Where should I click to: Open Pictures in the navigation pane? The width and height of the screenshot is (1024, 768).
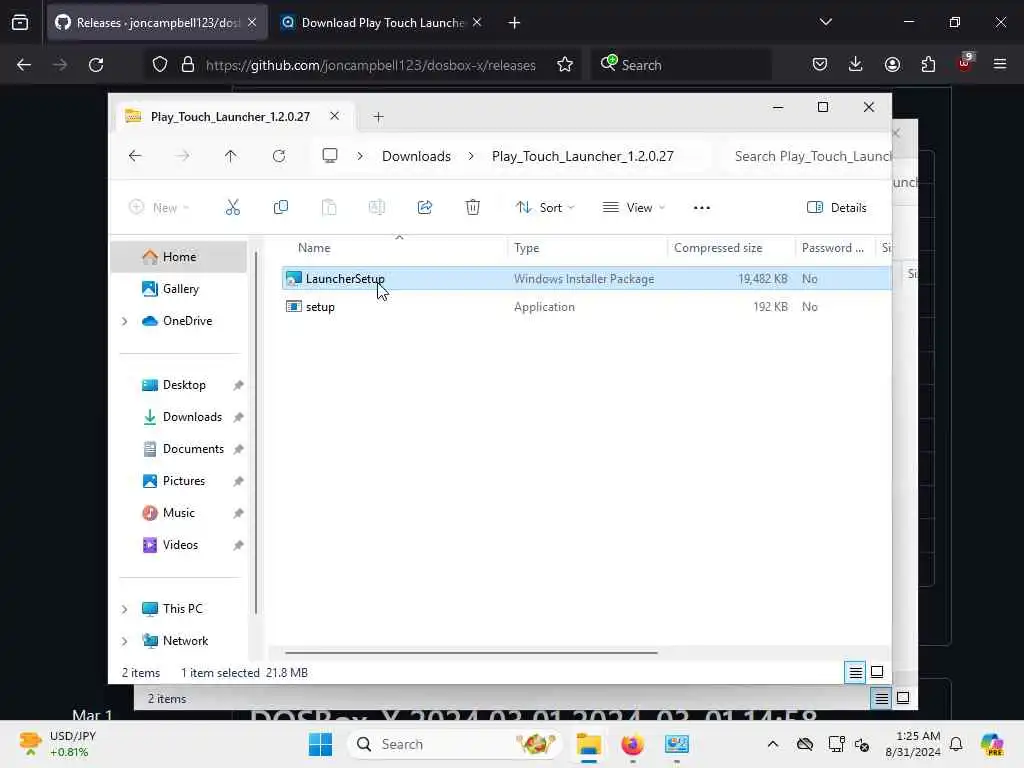click(184, 481)
